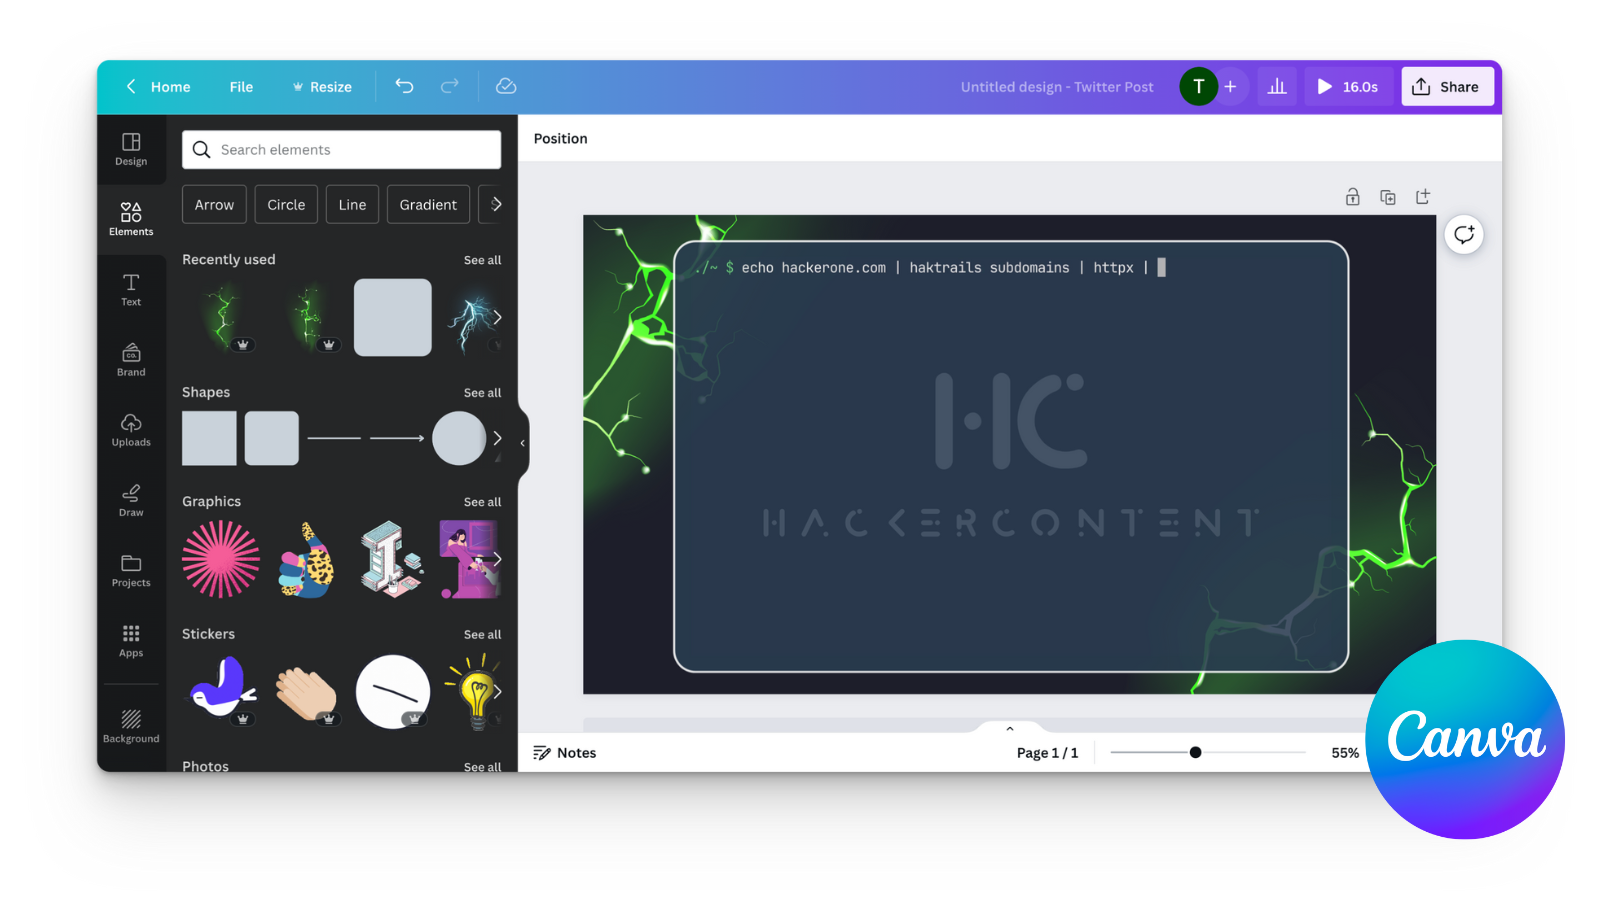Viewport: 1600px width, 900px height.
Task: Go back with the Home arrow
Action: coord(158,87)
